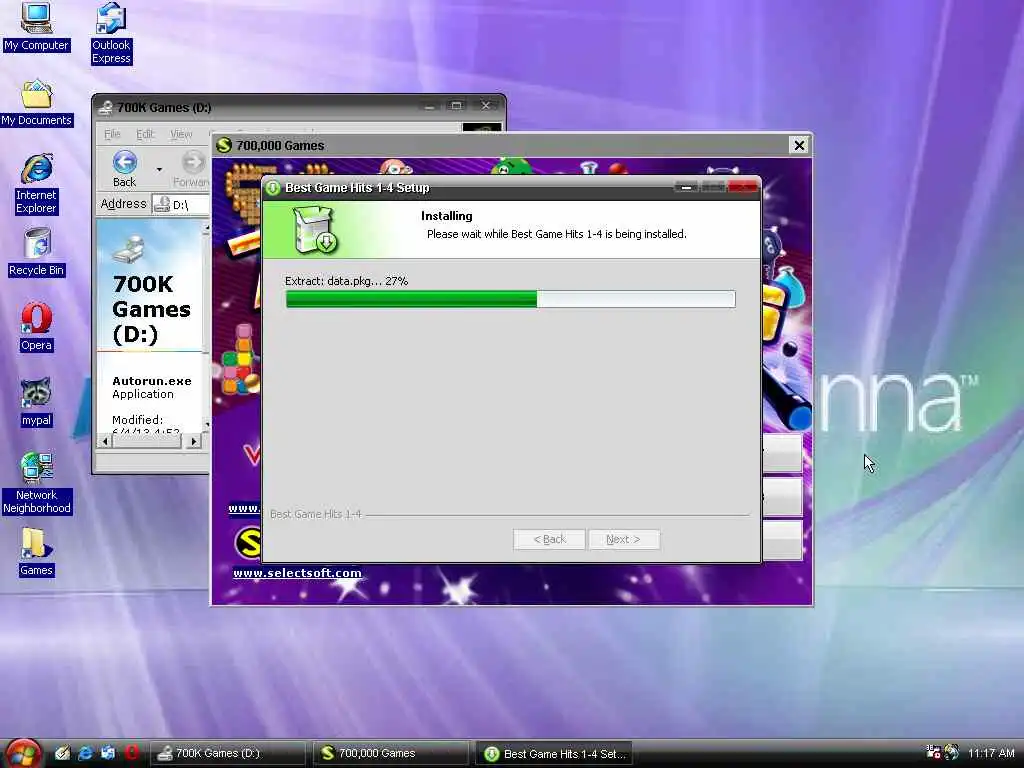Close the 700,000 Games launcher window
This screenshot has height=768, width=1024.
[x=799, y=145]
